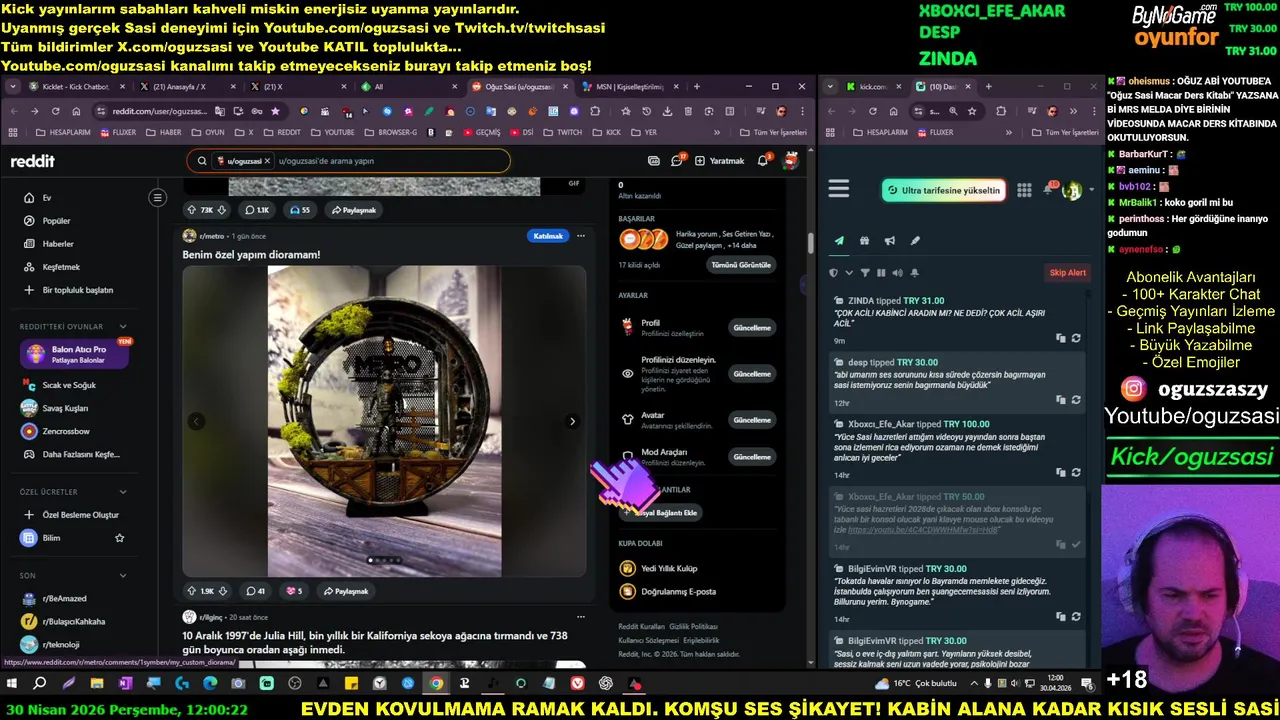Open the apps grid icon in the dashboard
This screenshot has height=720, width=1280.
1024,190
